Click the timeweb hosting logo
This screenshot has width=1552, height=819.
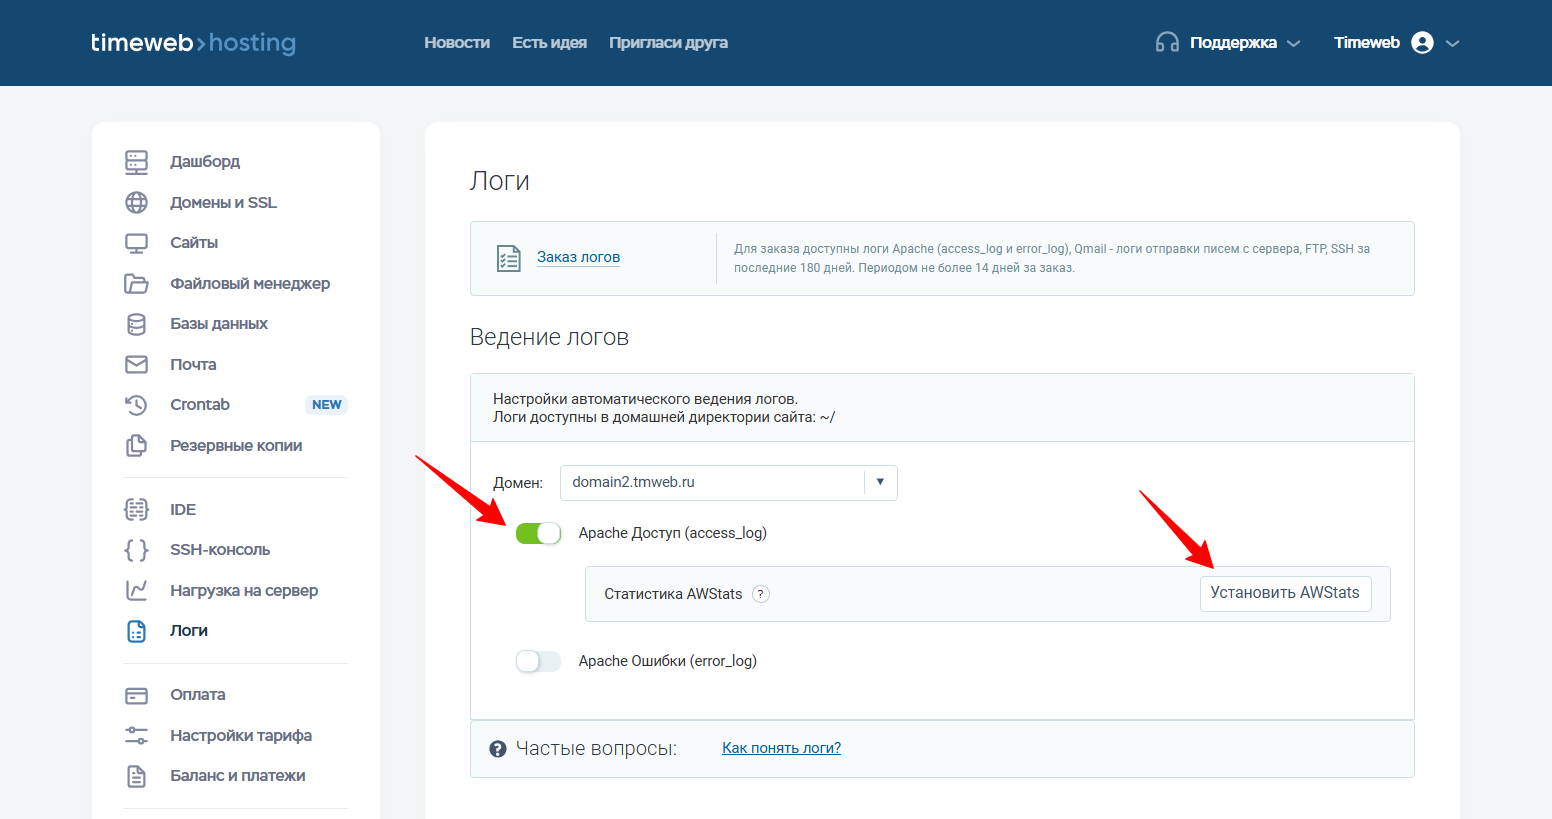click(193, 43)
